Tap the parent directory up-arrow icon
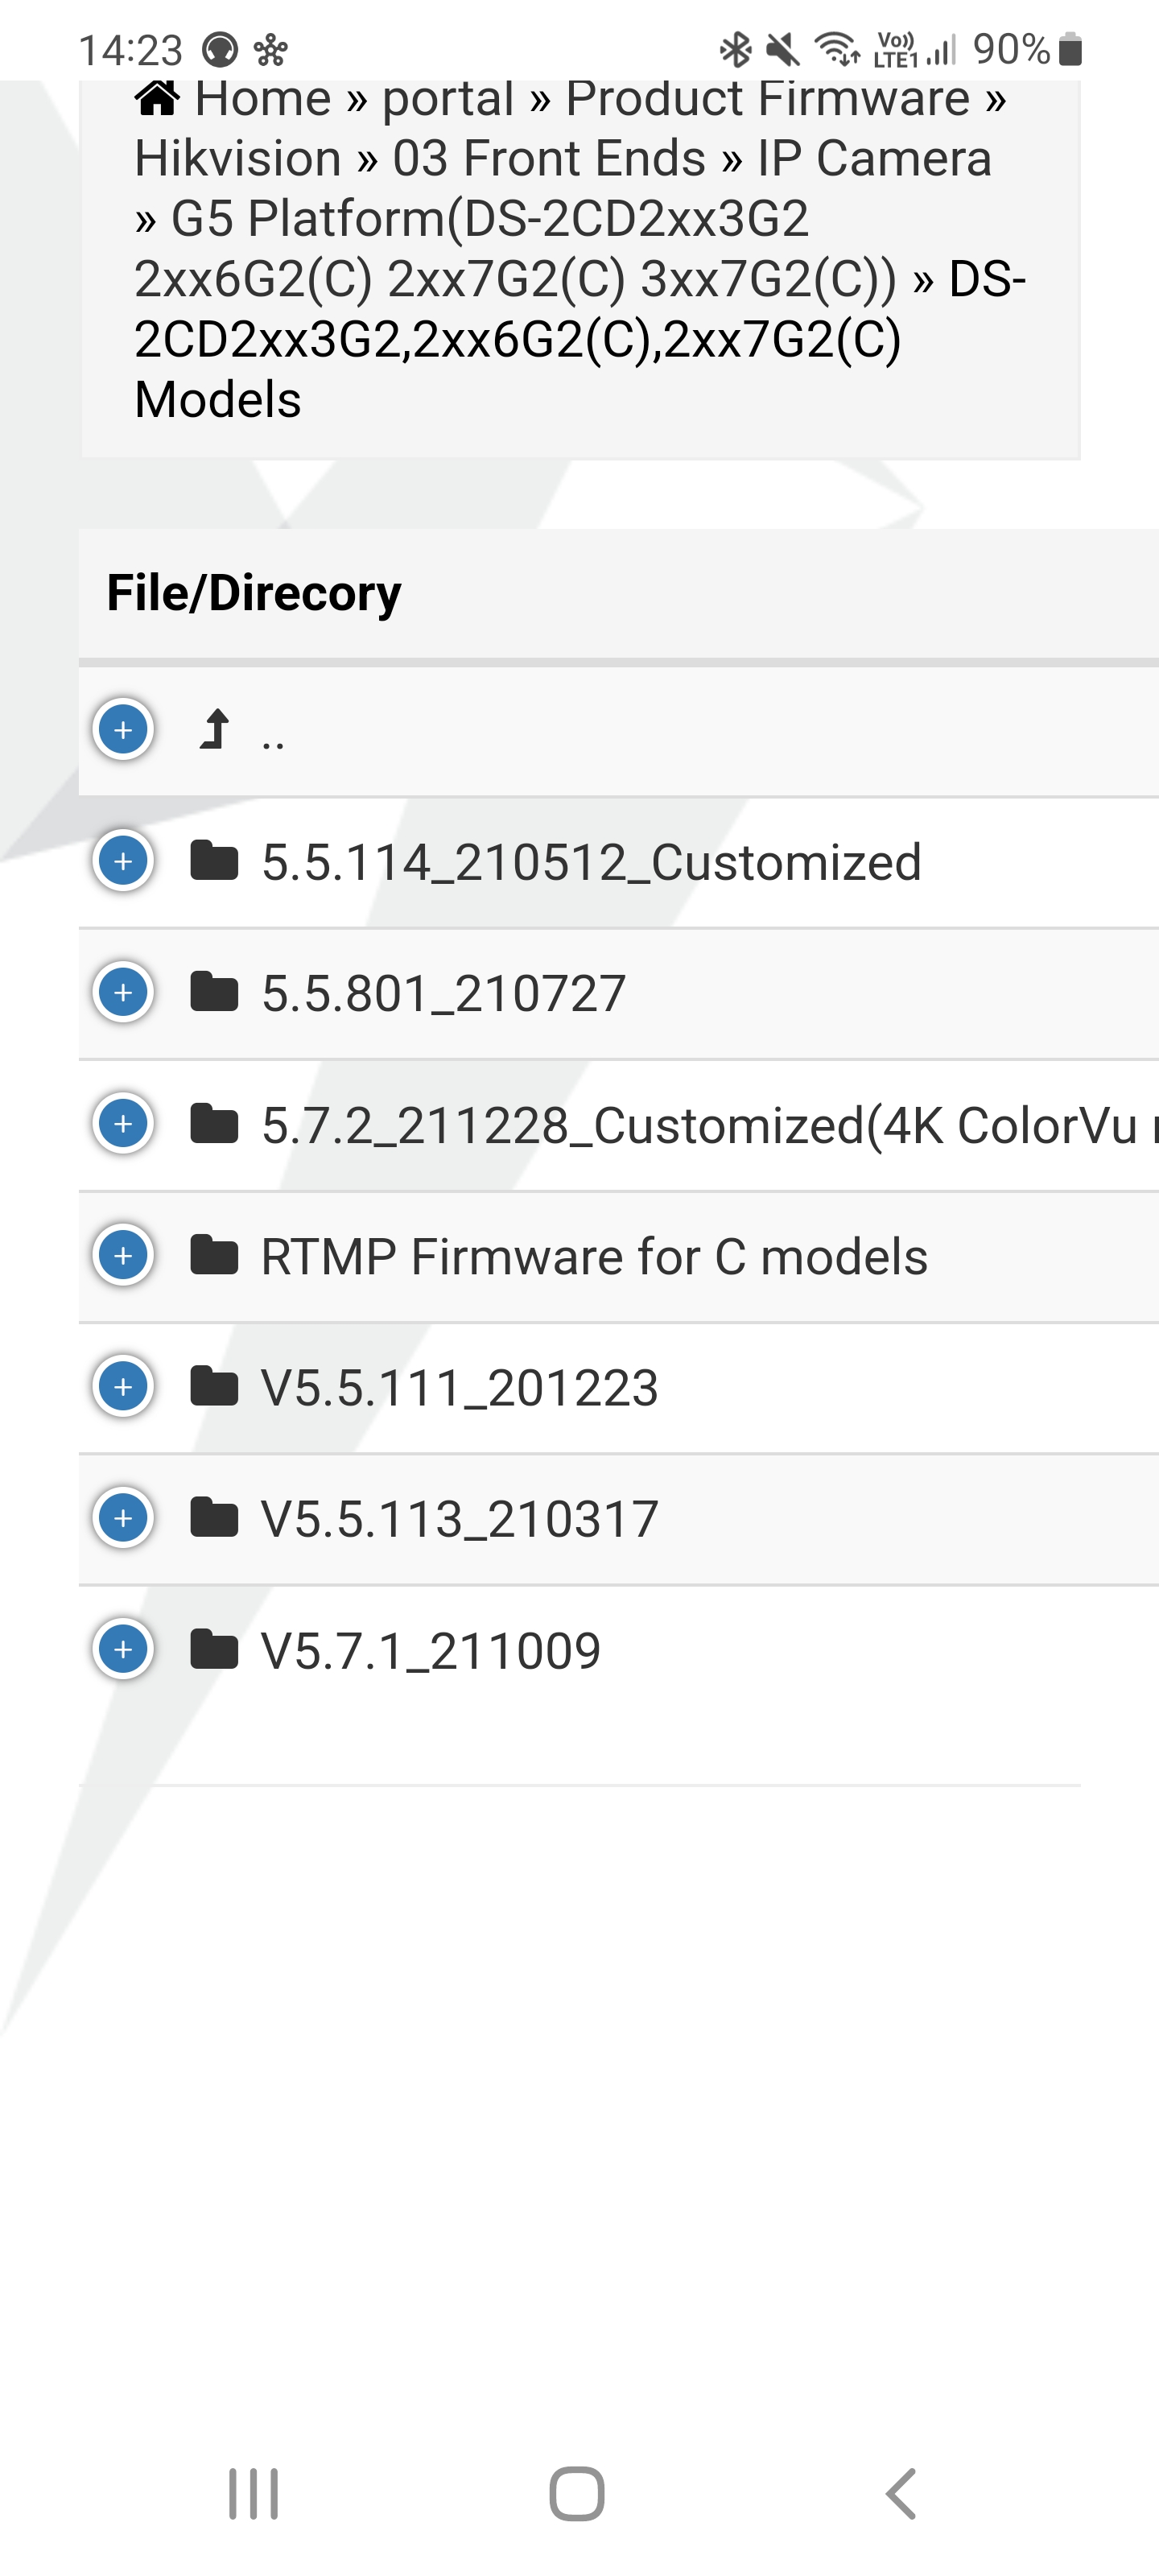 tap(215, 730)
